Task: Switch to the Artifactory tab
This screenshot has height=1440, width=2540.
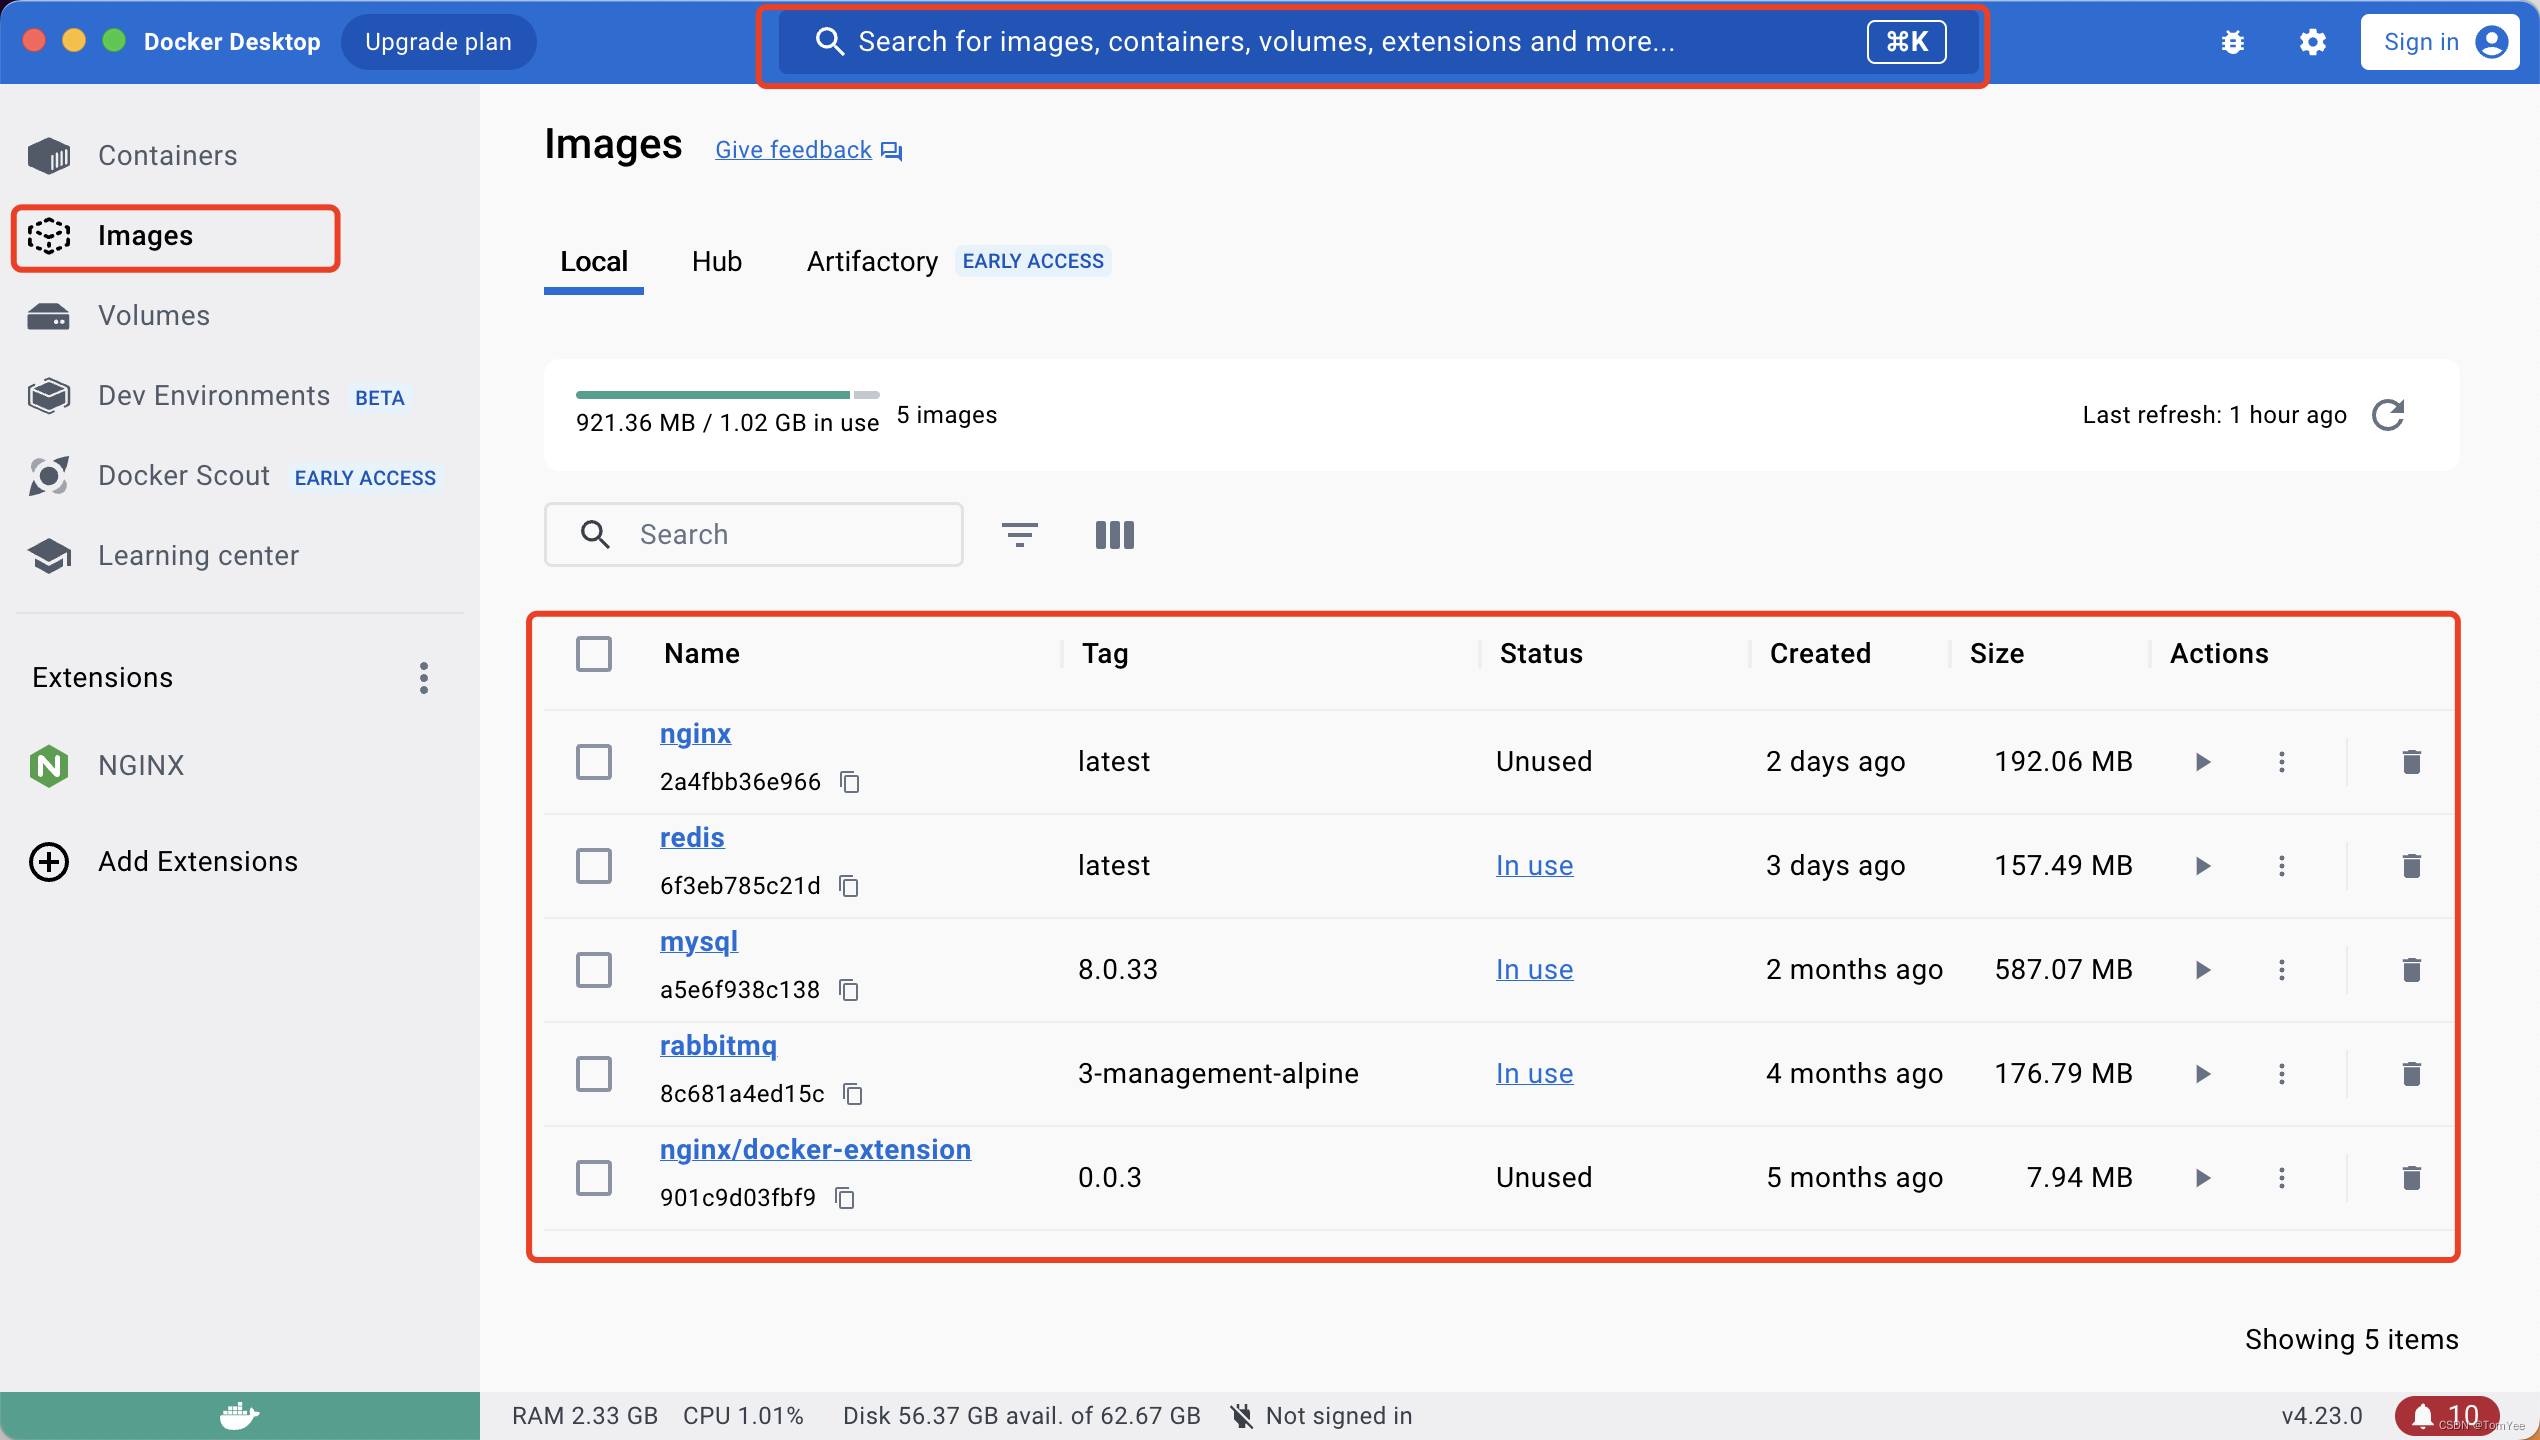Action: click(872, 262)
